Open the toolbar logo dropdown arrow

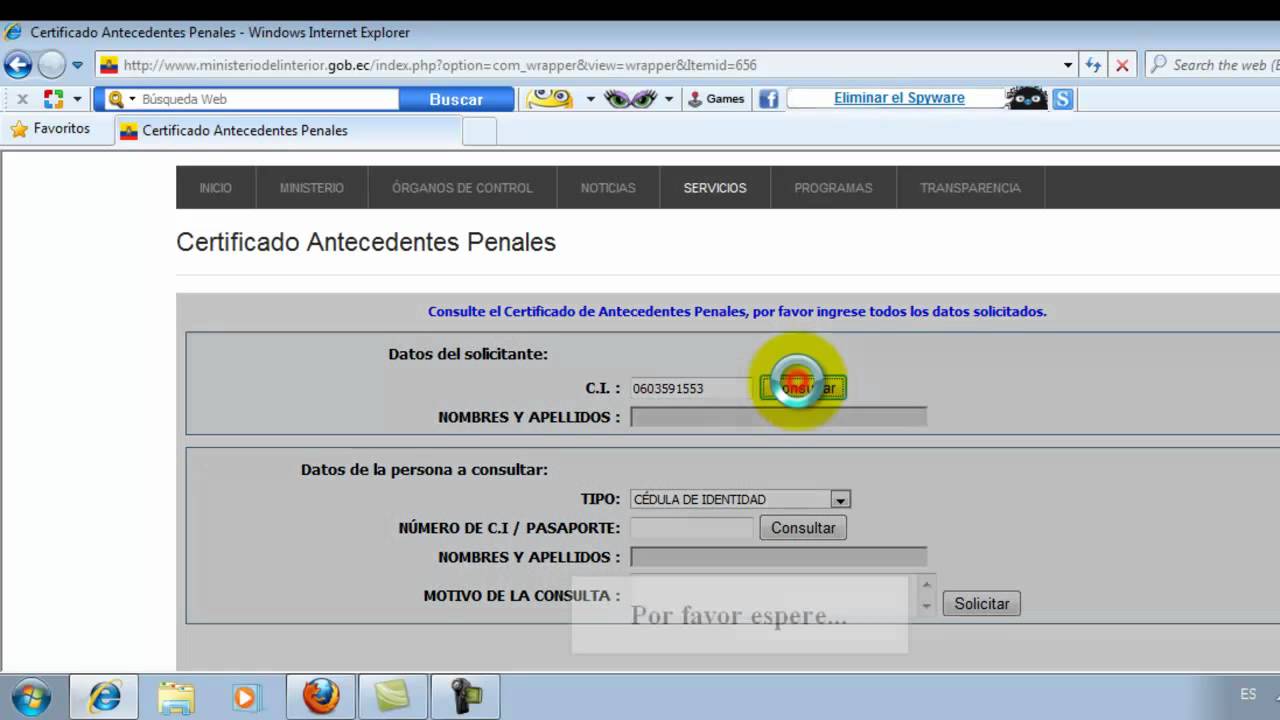[x=78, y=99]
